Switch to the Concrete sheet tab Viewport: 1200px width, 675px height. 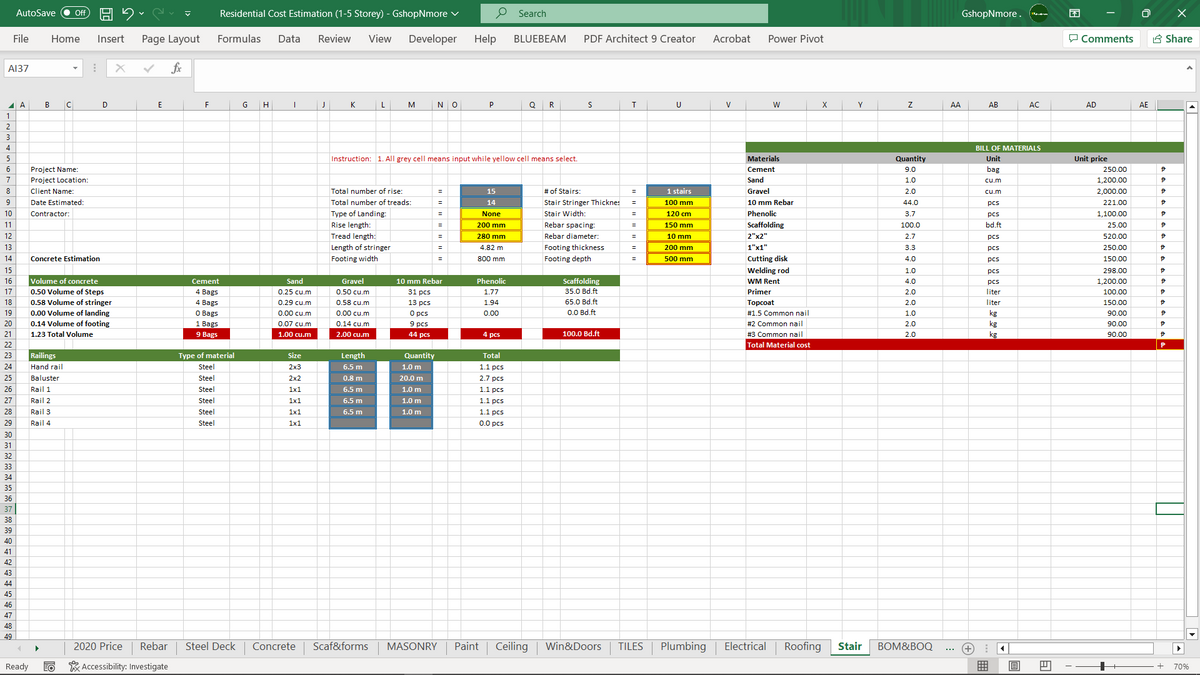pos(274,647)
